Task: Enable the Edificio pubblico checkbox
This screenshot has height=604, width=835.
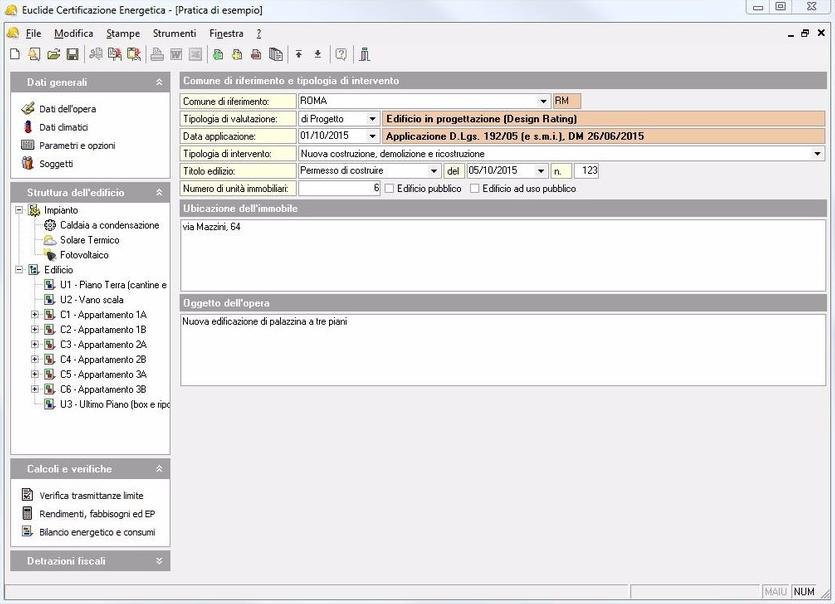Action: [x=390, y=188]
